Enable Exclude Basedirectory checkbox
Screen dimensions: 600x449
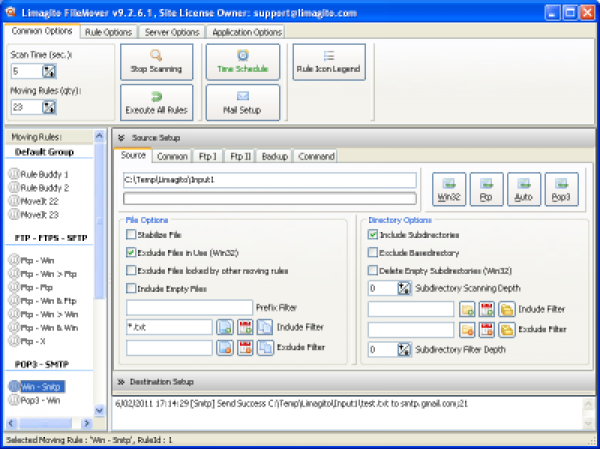(x=373, y=252)
